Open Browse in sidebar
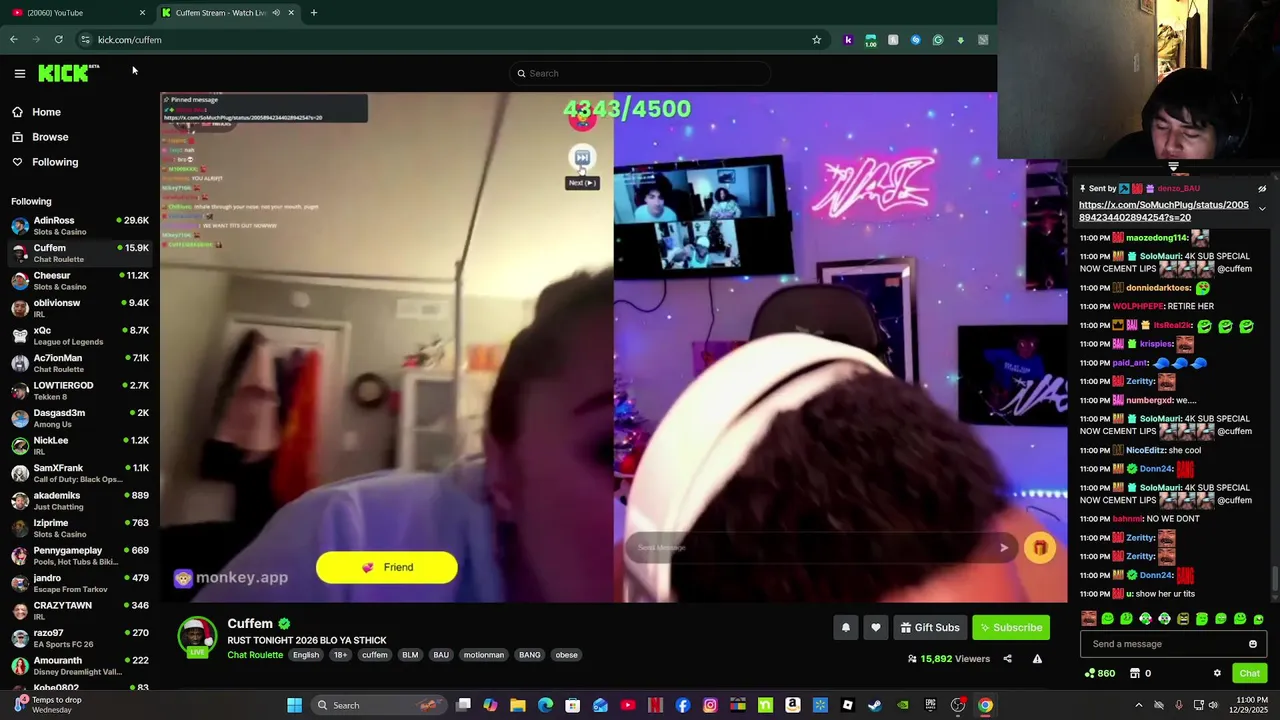Image resolution: width=1280 pixels, height=720 pixels. coord(40,137)
